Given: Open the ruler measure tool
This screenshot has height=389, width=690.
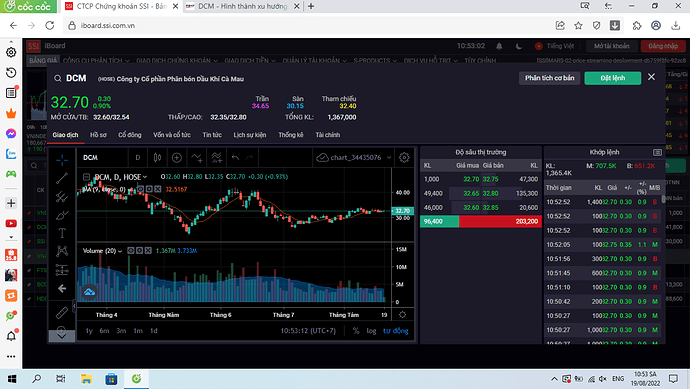Looking at the screenshot, I should [x=62, y=313].
